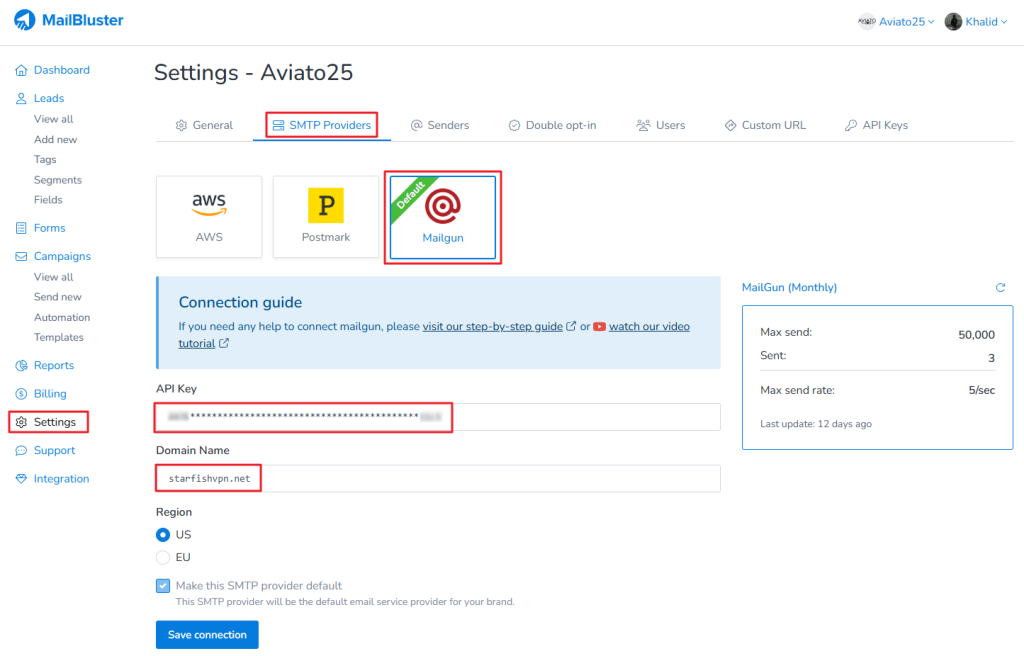The width and height of the screenshot is (1024, 656).
Task: Click the Reports chart icon
Action: tap(21, 365)
